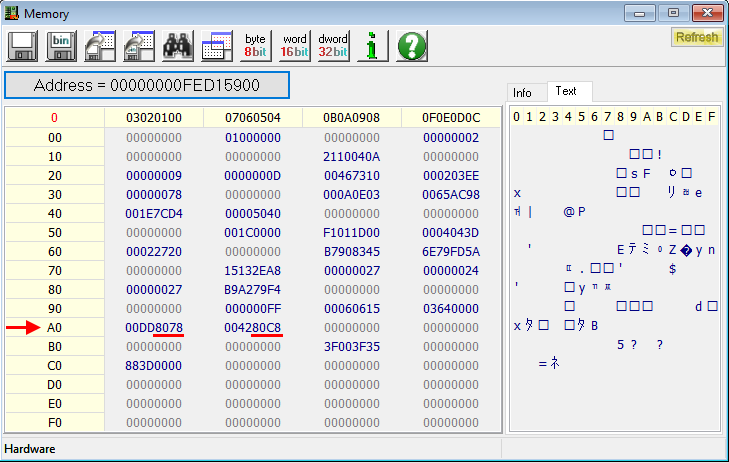
Task: Click cell value 00DD8078 in row A0
Action: pyautogui.click(x=154, y=327)
